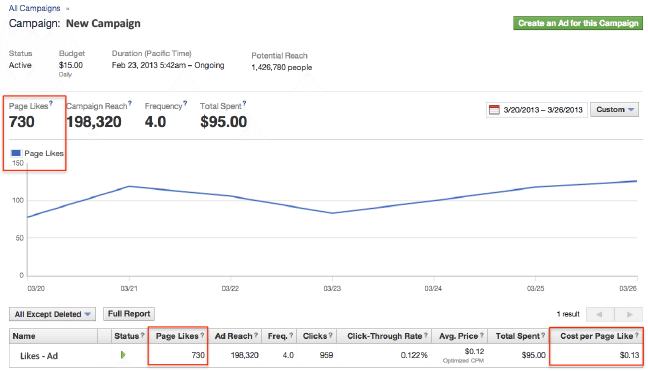Click the blue Page Likes legend swatch
Image resolution: width=648 pixels, height=371 pixels.
click(x=16, y=153)
